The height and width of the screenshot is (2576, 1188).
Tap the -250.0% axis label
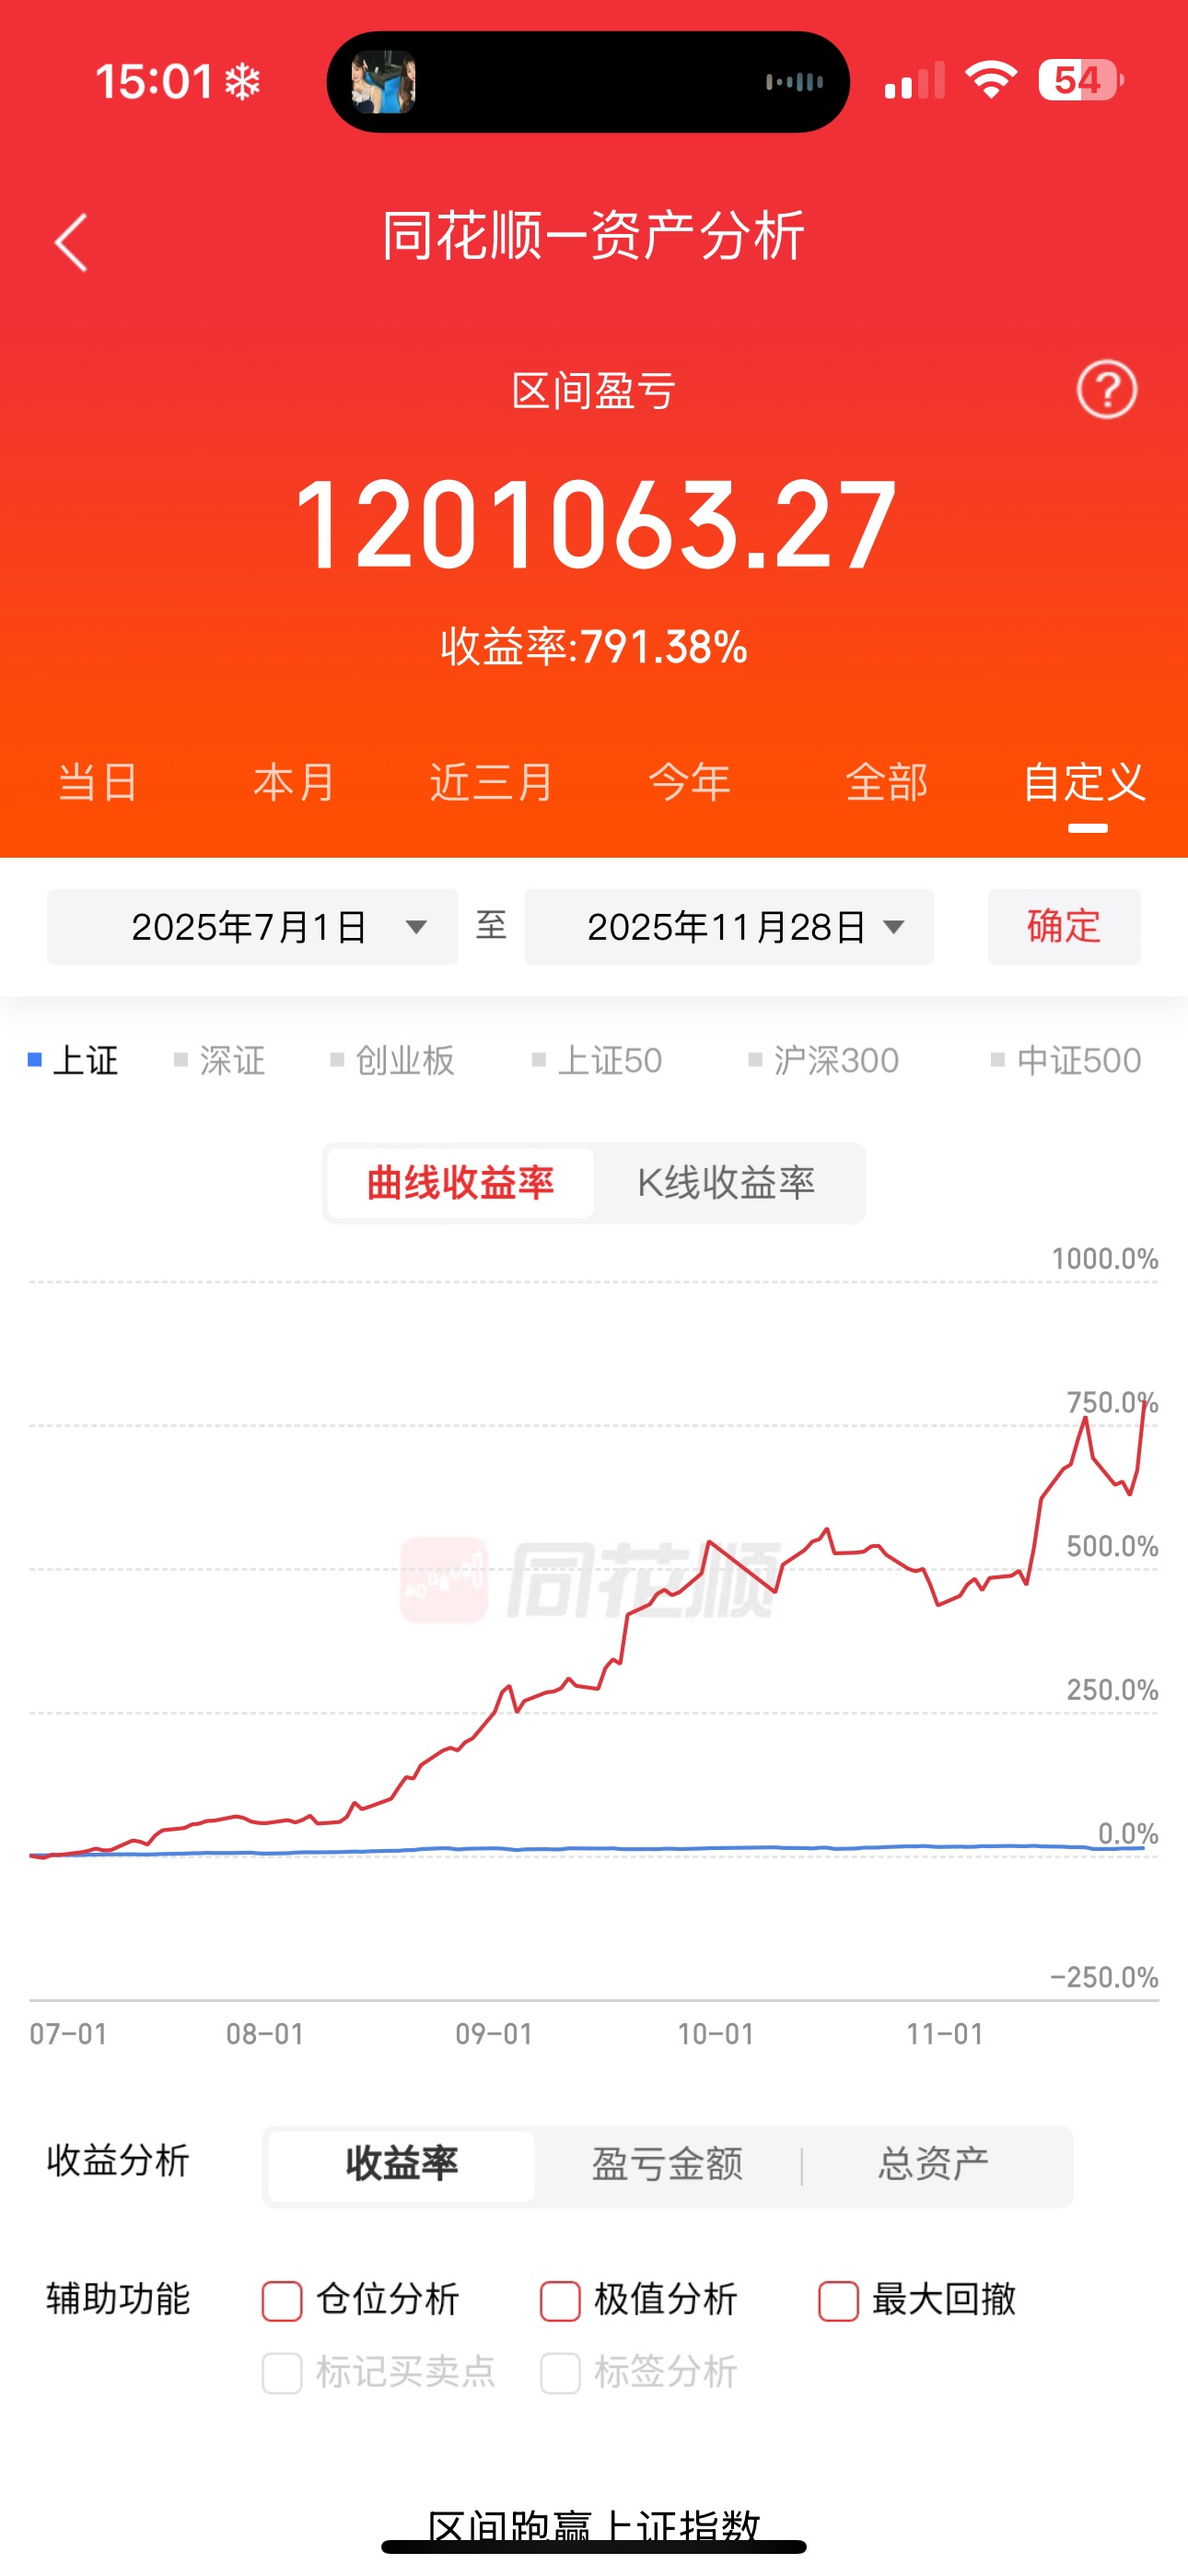coord(1104,1978)
